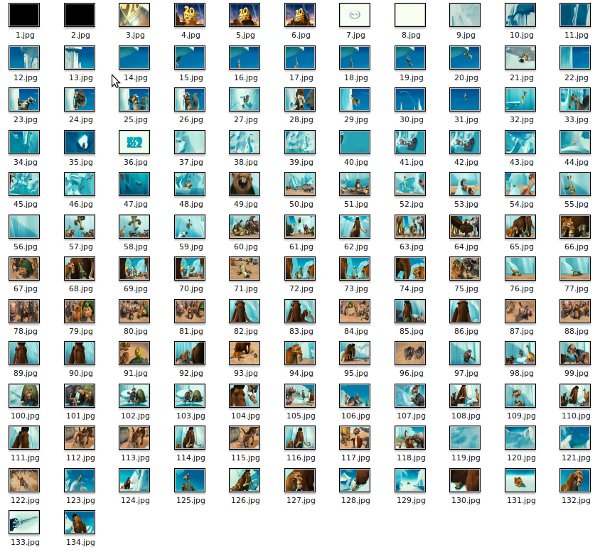Open the 36.jpg title card thumbnail
The height and width of the screenshot is (552, 600).
(x=134, y=142)
